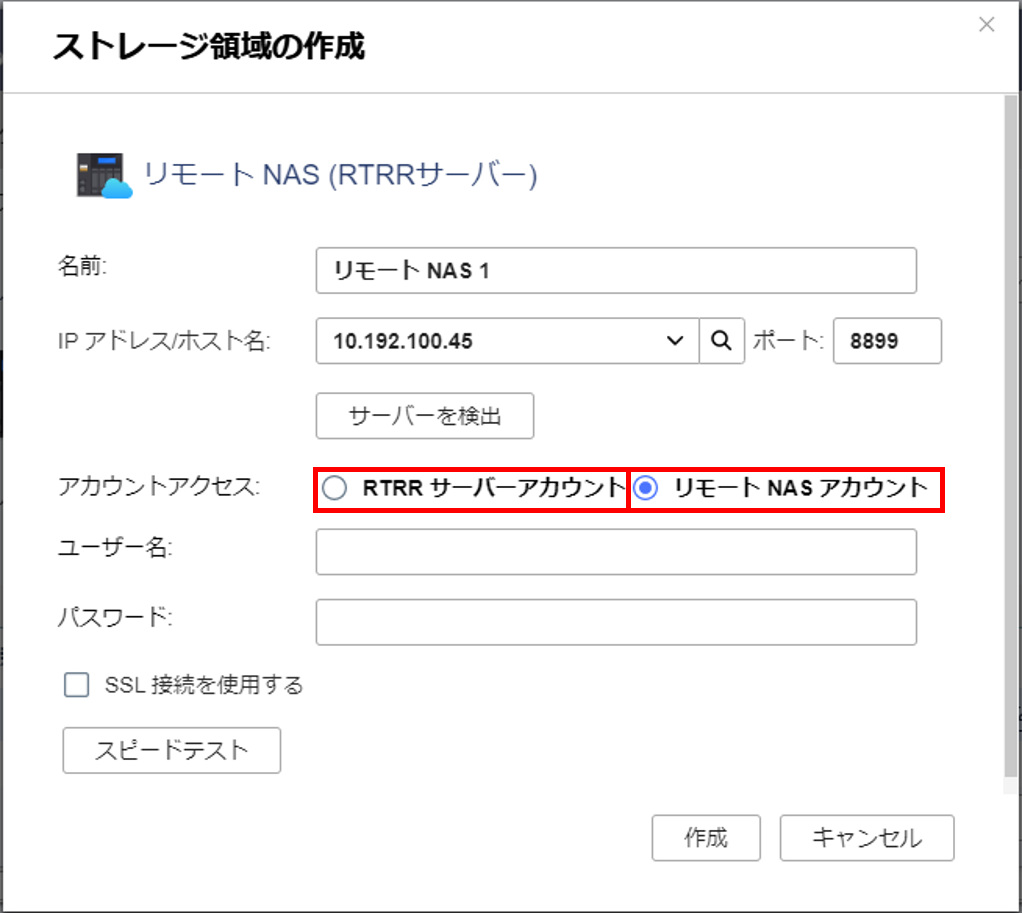Select the リモート NAS アカウント radio button

pyautogui.click(x=647, y=488)
